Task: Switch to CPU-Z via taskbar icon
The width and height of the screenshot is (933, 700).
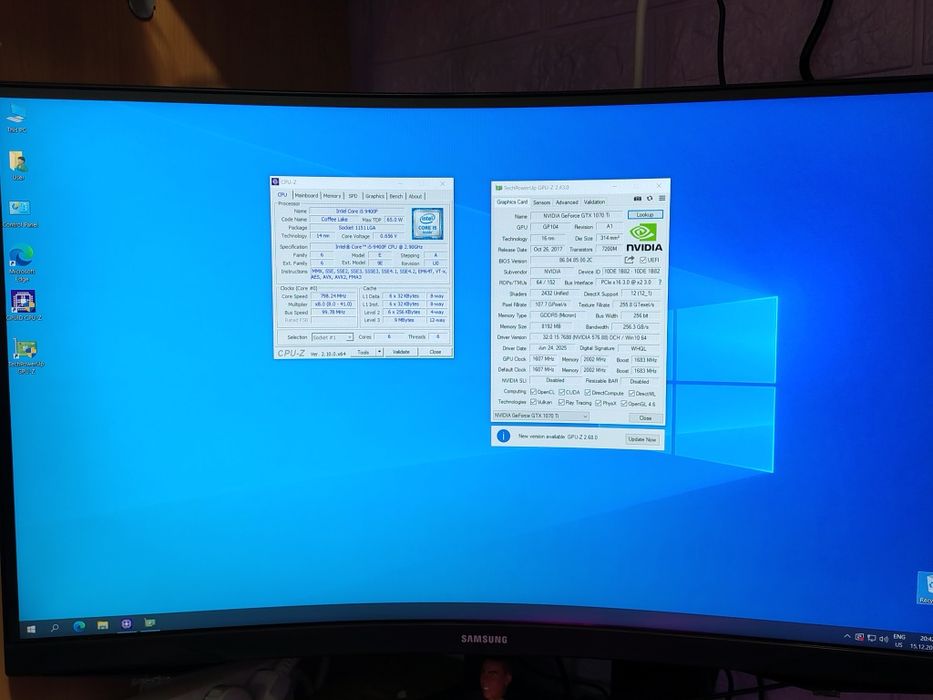Action: point(126,624)
